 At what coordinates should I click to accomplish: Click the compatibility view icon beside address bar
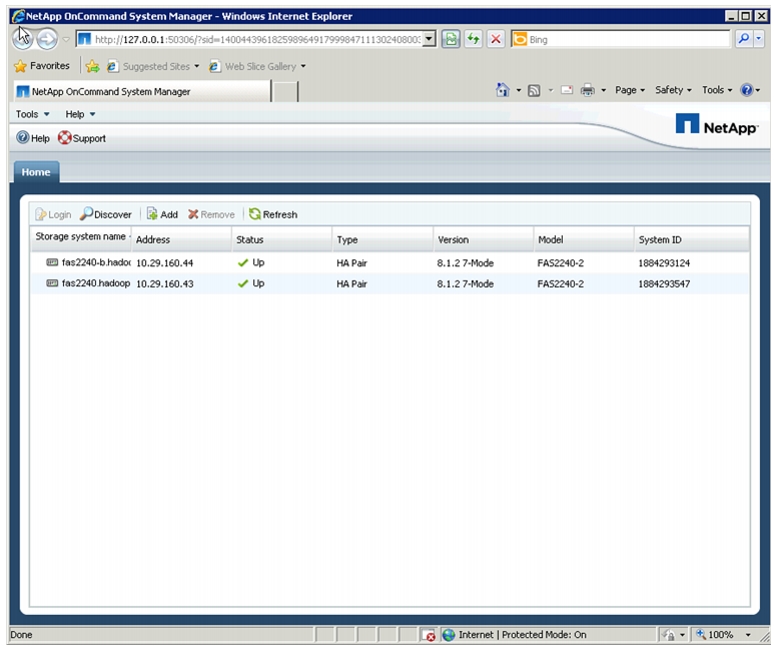pos(451,39)
